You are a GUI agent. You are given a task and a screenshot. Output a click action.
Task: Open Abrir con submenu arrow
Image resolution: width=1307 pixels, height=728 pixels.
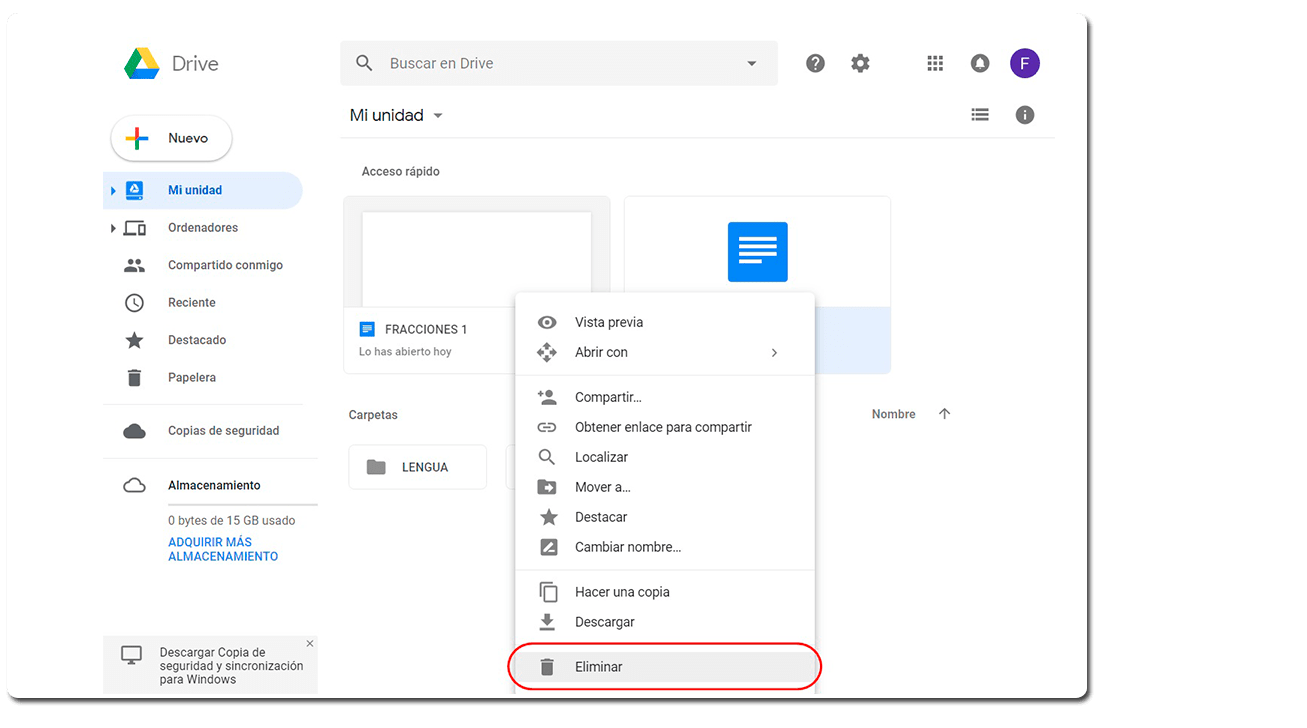[x=774, y=352]
